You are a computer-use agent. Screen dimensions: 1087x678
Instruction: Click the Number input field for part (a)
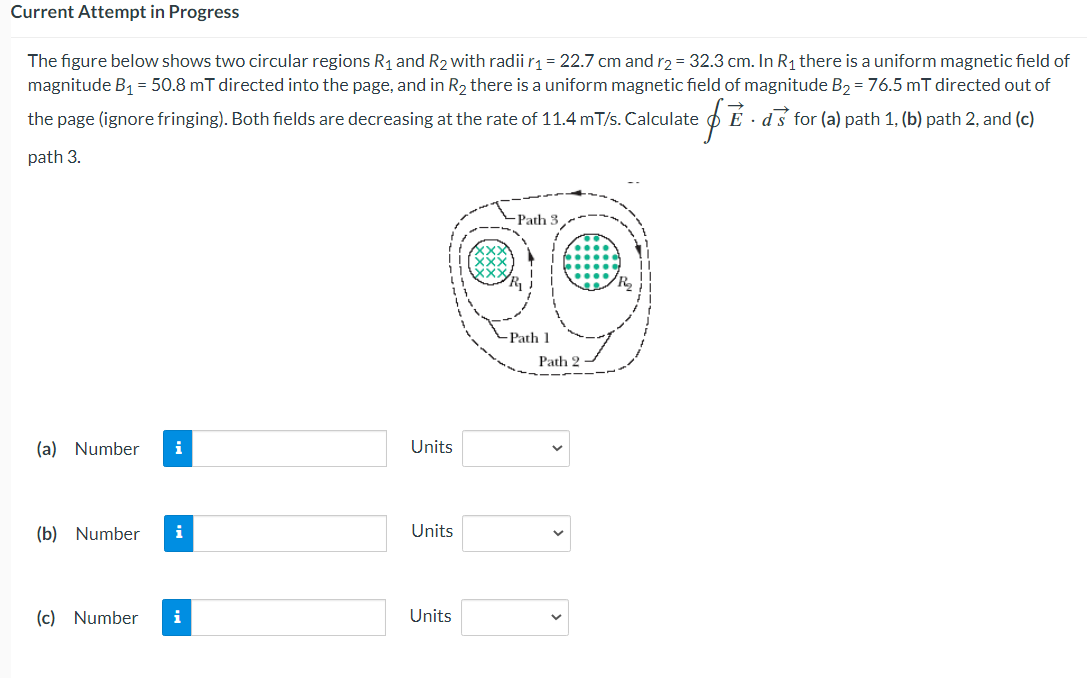point(290,448)
